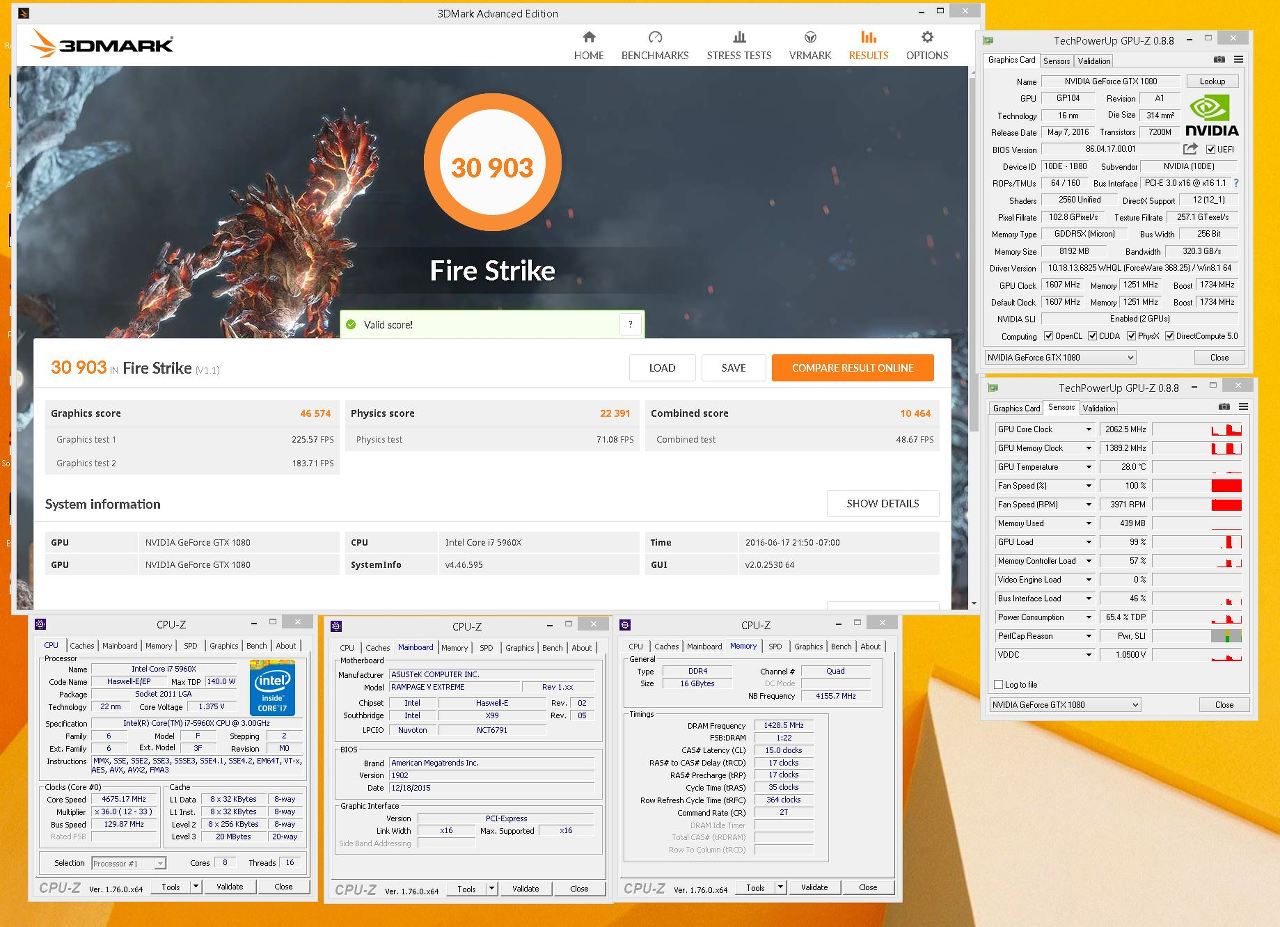Open the hamburger menu in GPU-Z Sensors window
Image resolution: width=1280 pixels, height=927 pixels.
[x=1243, y=407]
